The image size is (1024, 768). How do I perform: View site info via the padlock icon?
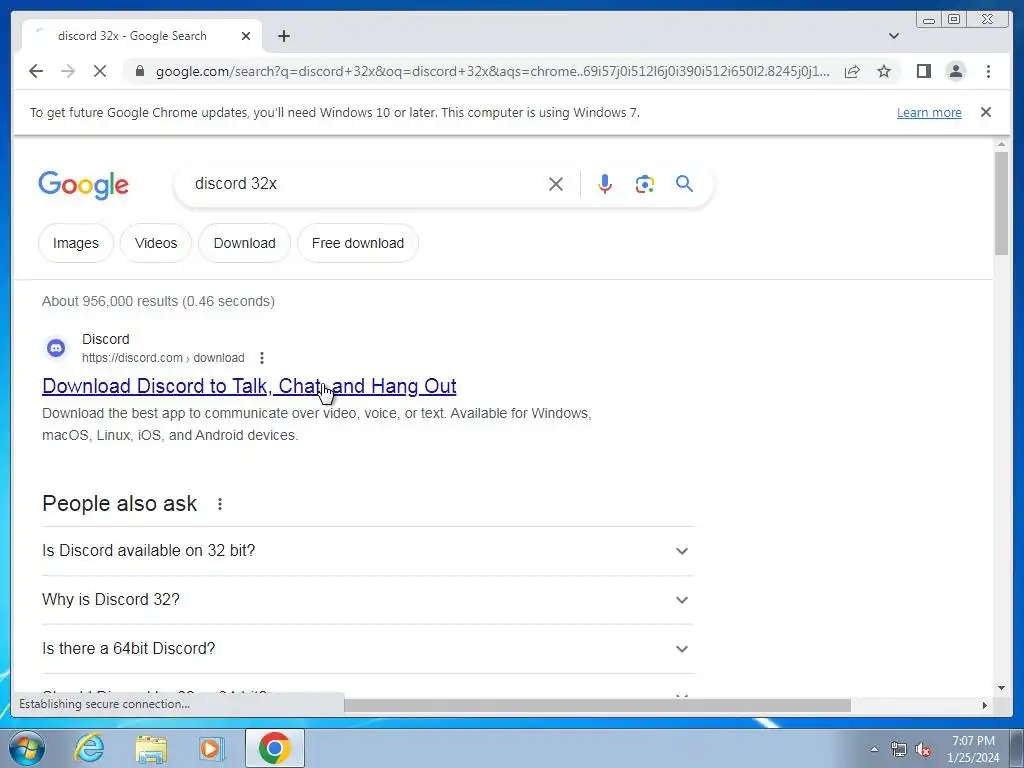click(140, 71)
